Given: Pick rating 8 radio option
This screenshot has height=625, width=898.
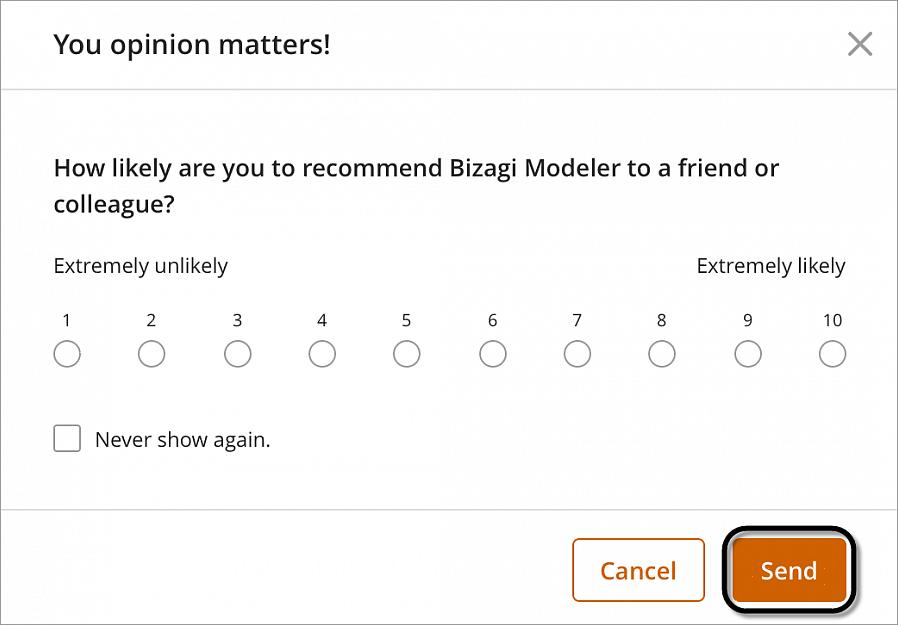Looking at the screenshot, I should click(662, 354).
